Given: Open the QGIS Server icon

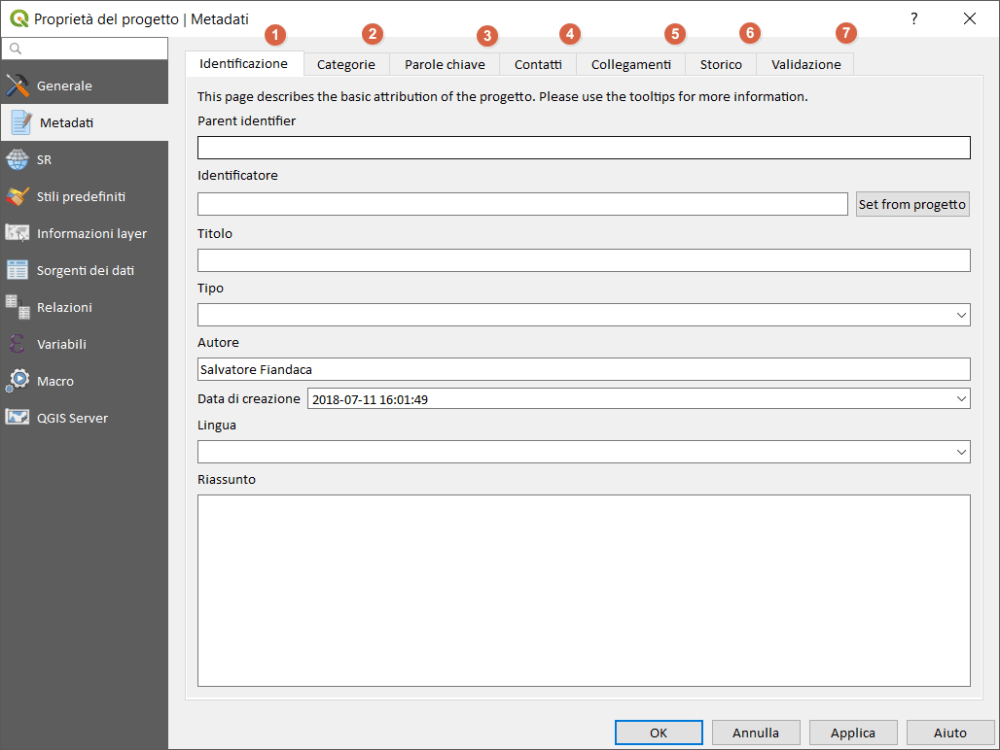Looking at the screenshot, I should point(18,418).
